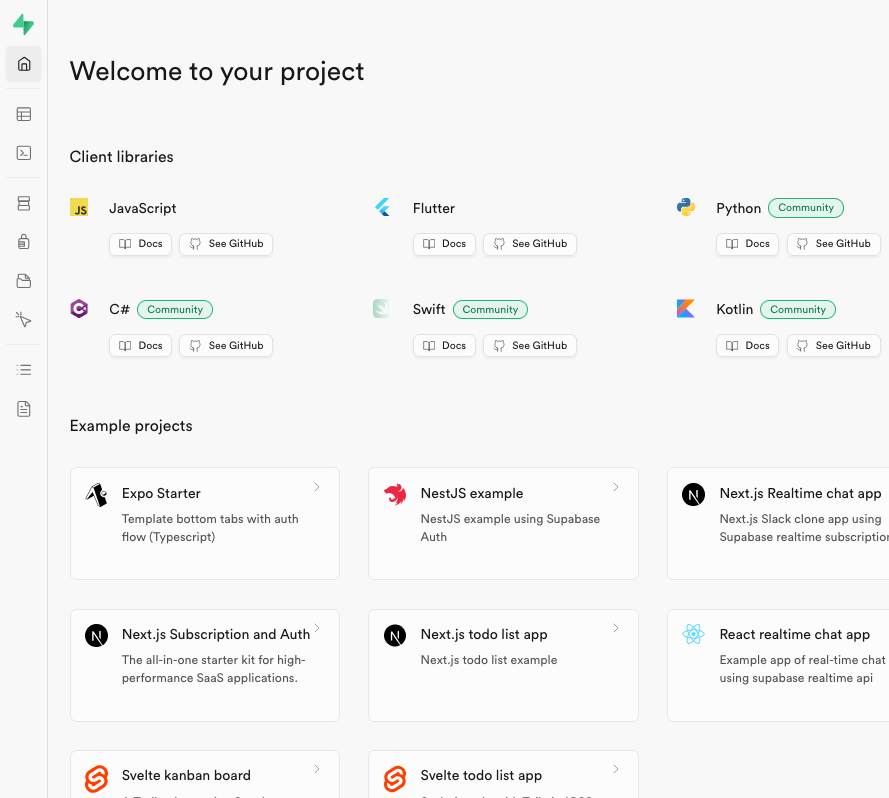Screen dimensions: 889x798
Task: Open JavaScript See GitHub button
Action: click(x=226, y=244)
